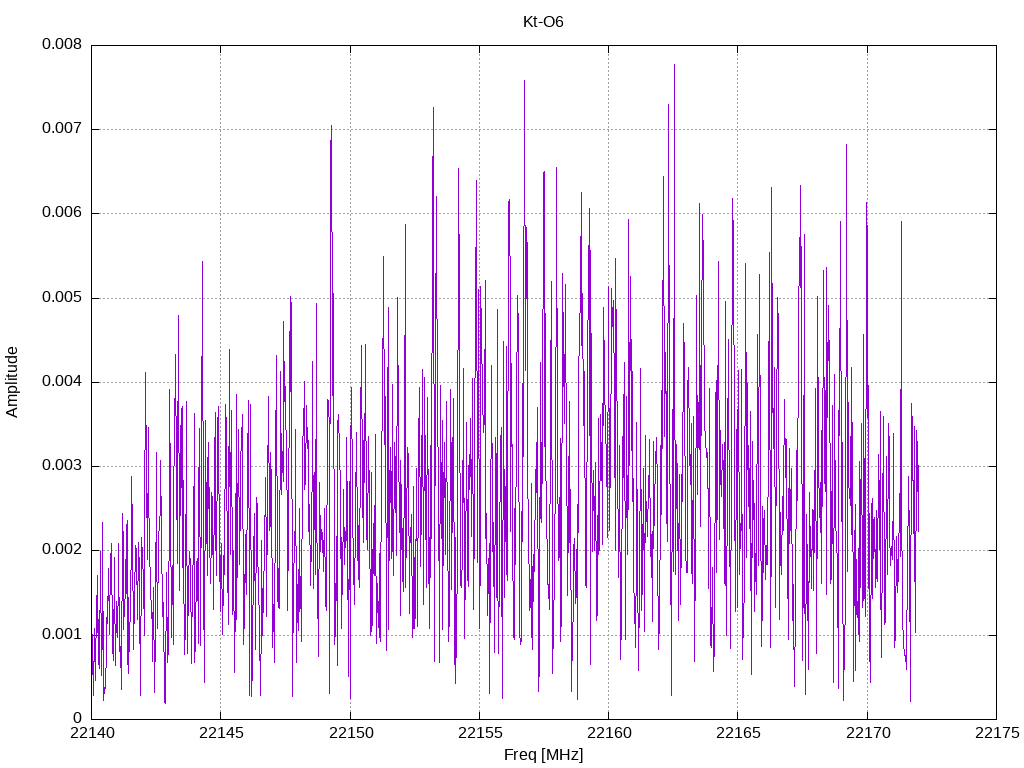Screen dimensions: 1024x768
Task: Click the Freq [MHz] x-axis label
Action: pyautogui.click(x=543, y=755)
